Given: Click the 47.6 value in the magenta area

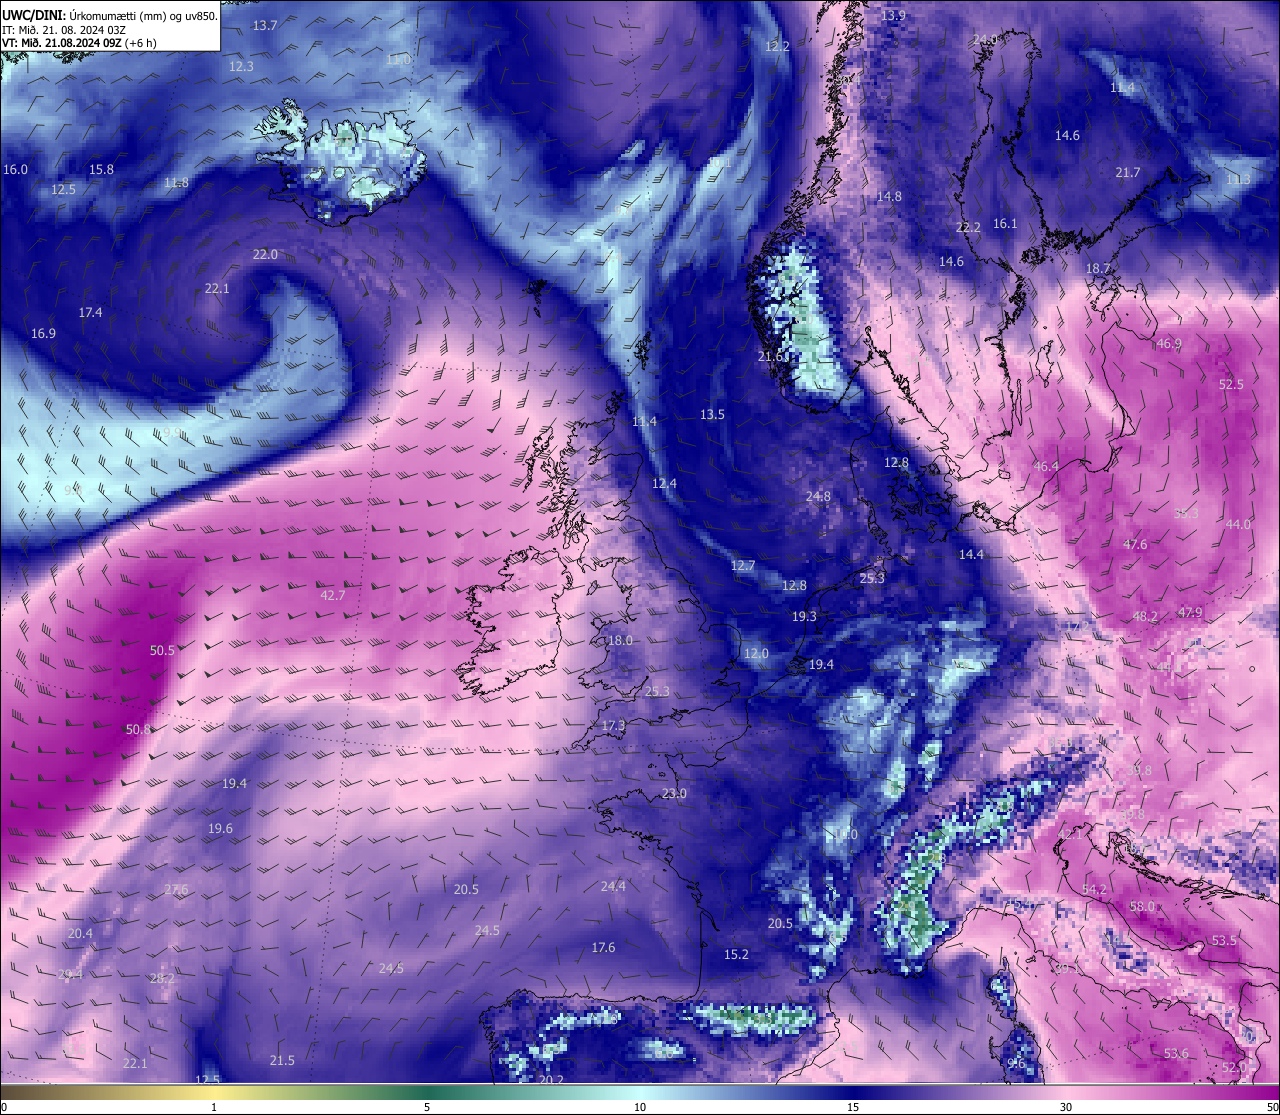Looking at the screenshot, I should pyautogui.click(x=1135, y=544).
